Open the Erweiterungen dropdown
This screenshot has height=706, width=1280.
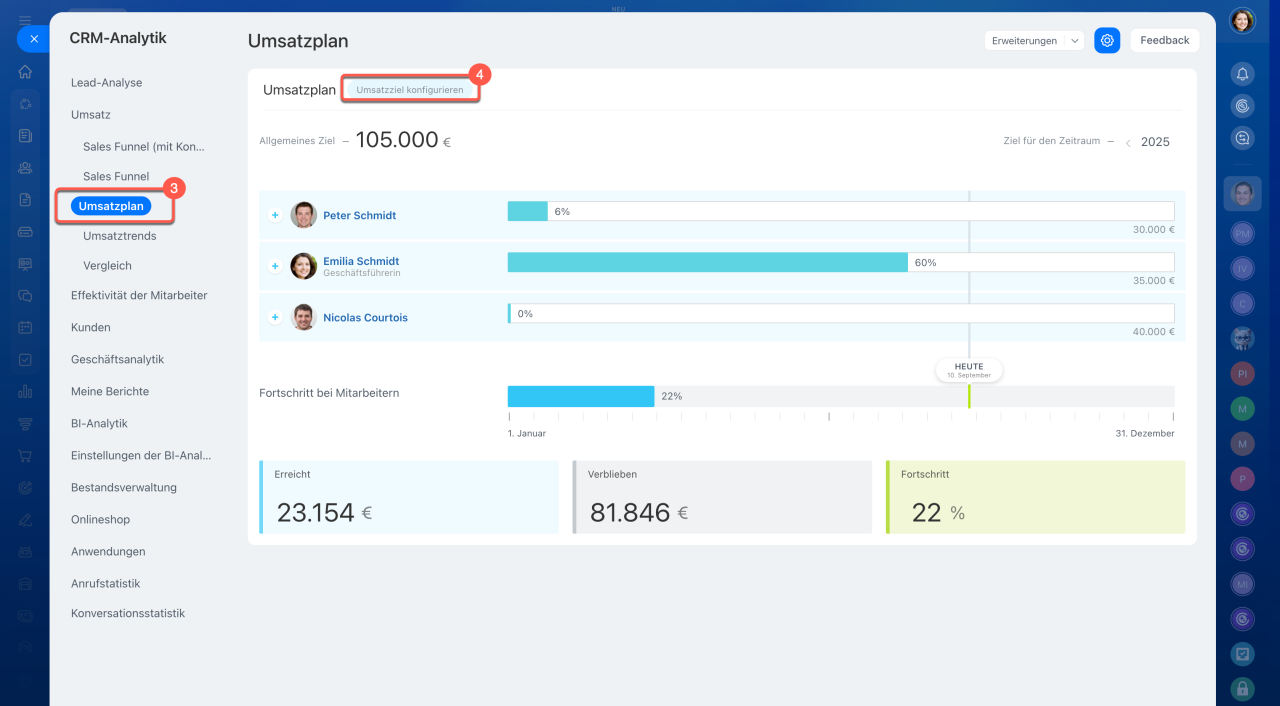point(1034,41)
